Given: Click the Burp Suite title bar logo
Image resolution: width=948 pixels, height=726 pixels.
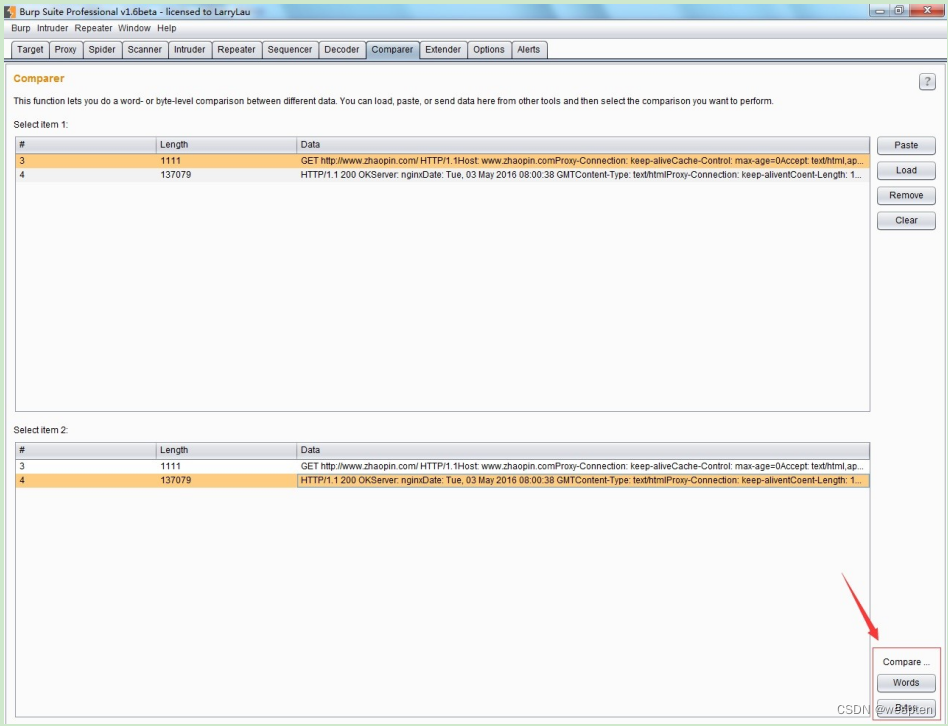Looking at the screenshot, I should [10, 11].
